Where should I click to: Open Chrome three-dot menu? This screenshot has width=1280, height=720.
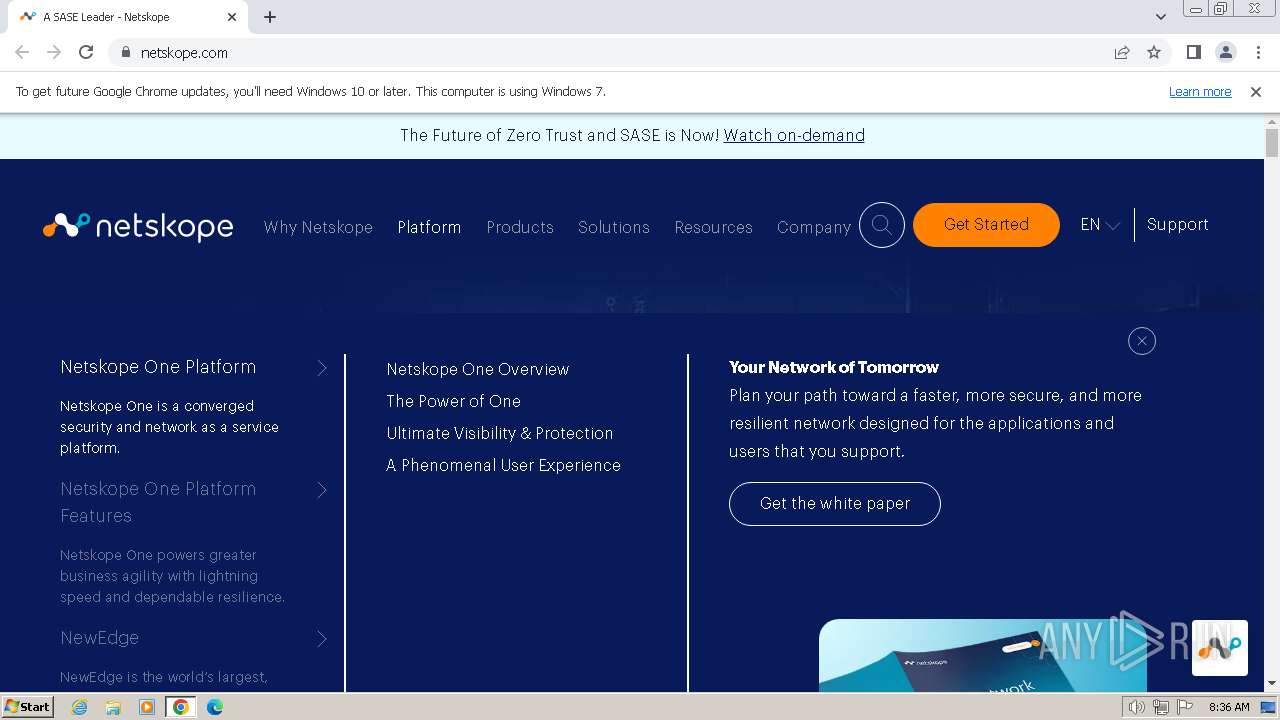(x=1258, y=52)
